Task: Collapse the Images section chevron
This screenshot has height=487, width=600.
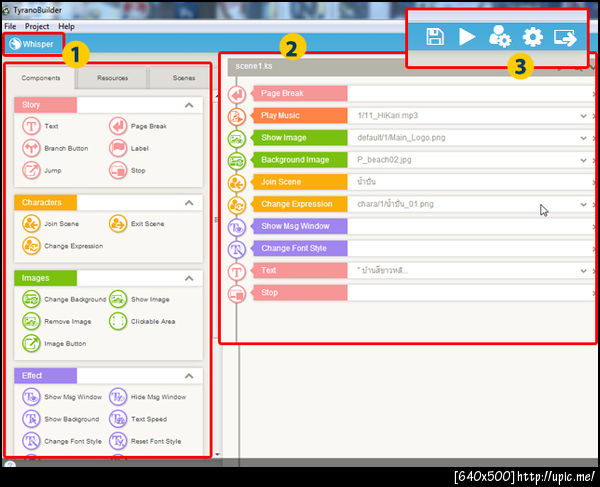Action: (x=189, y=278)
